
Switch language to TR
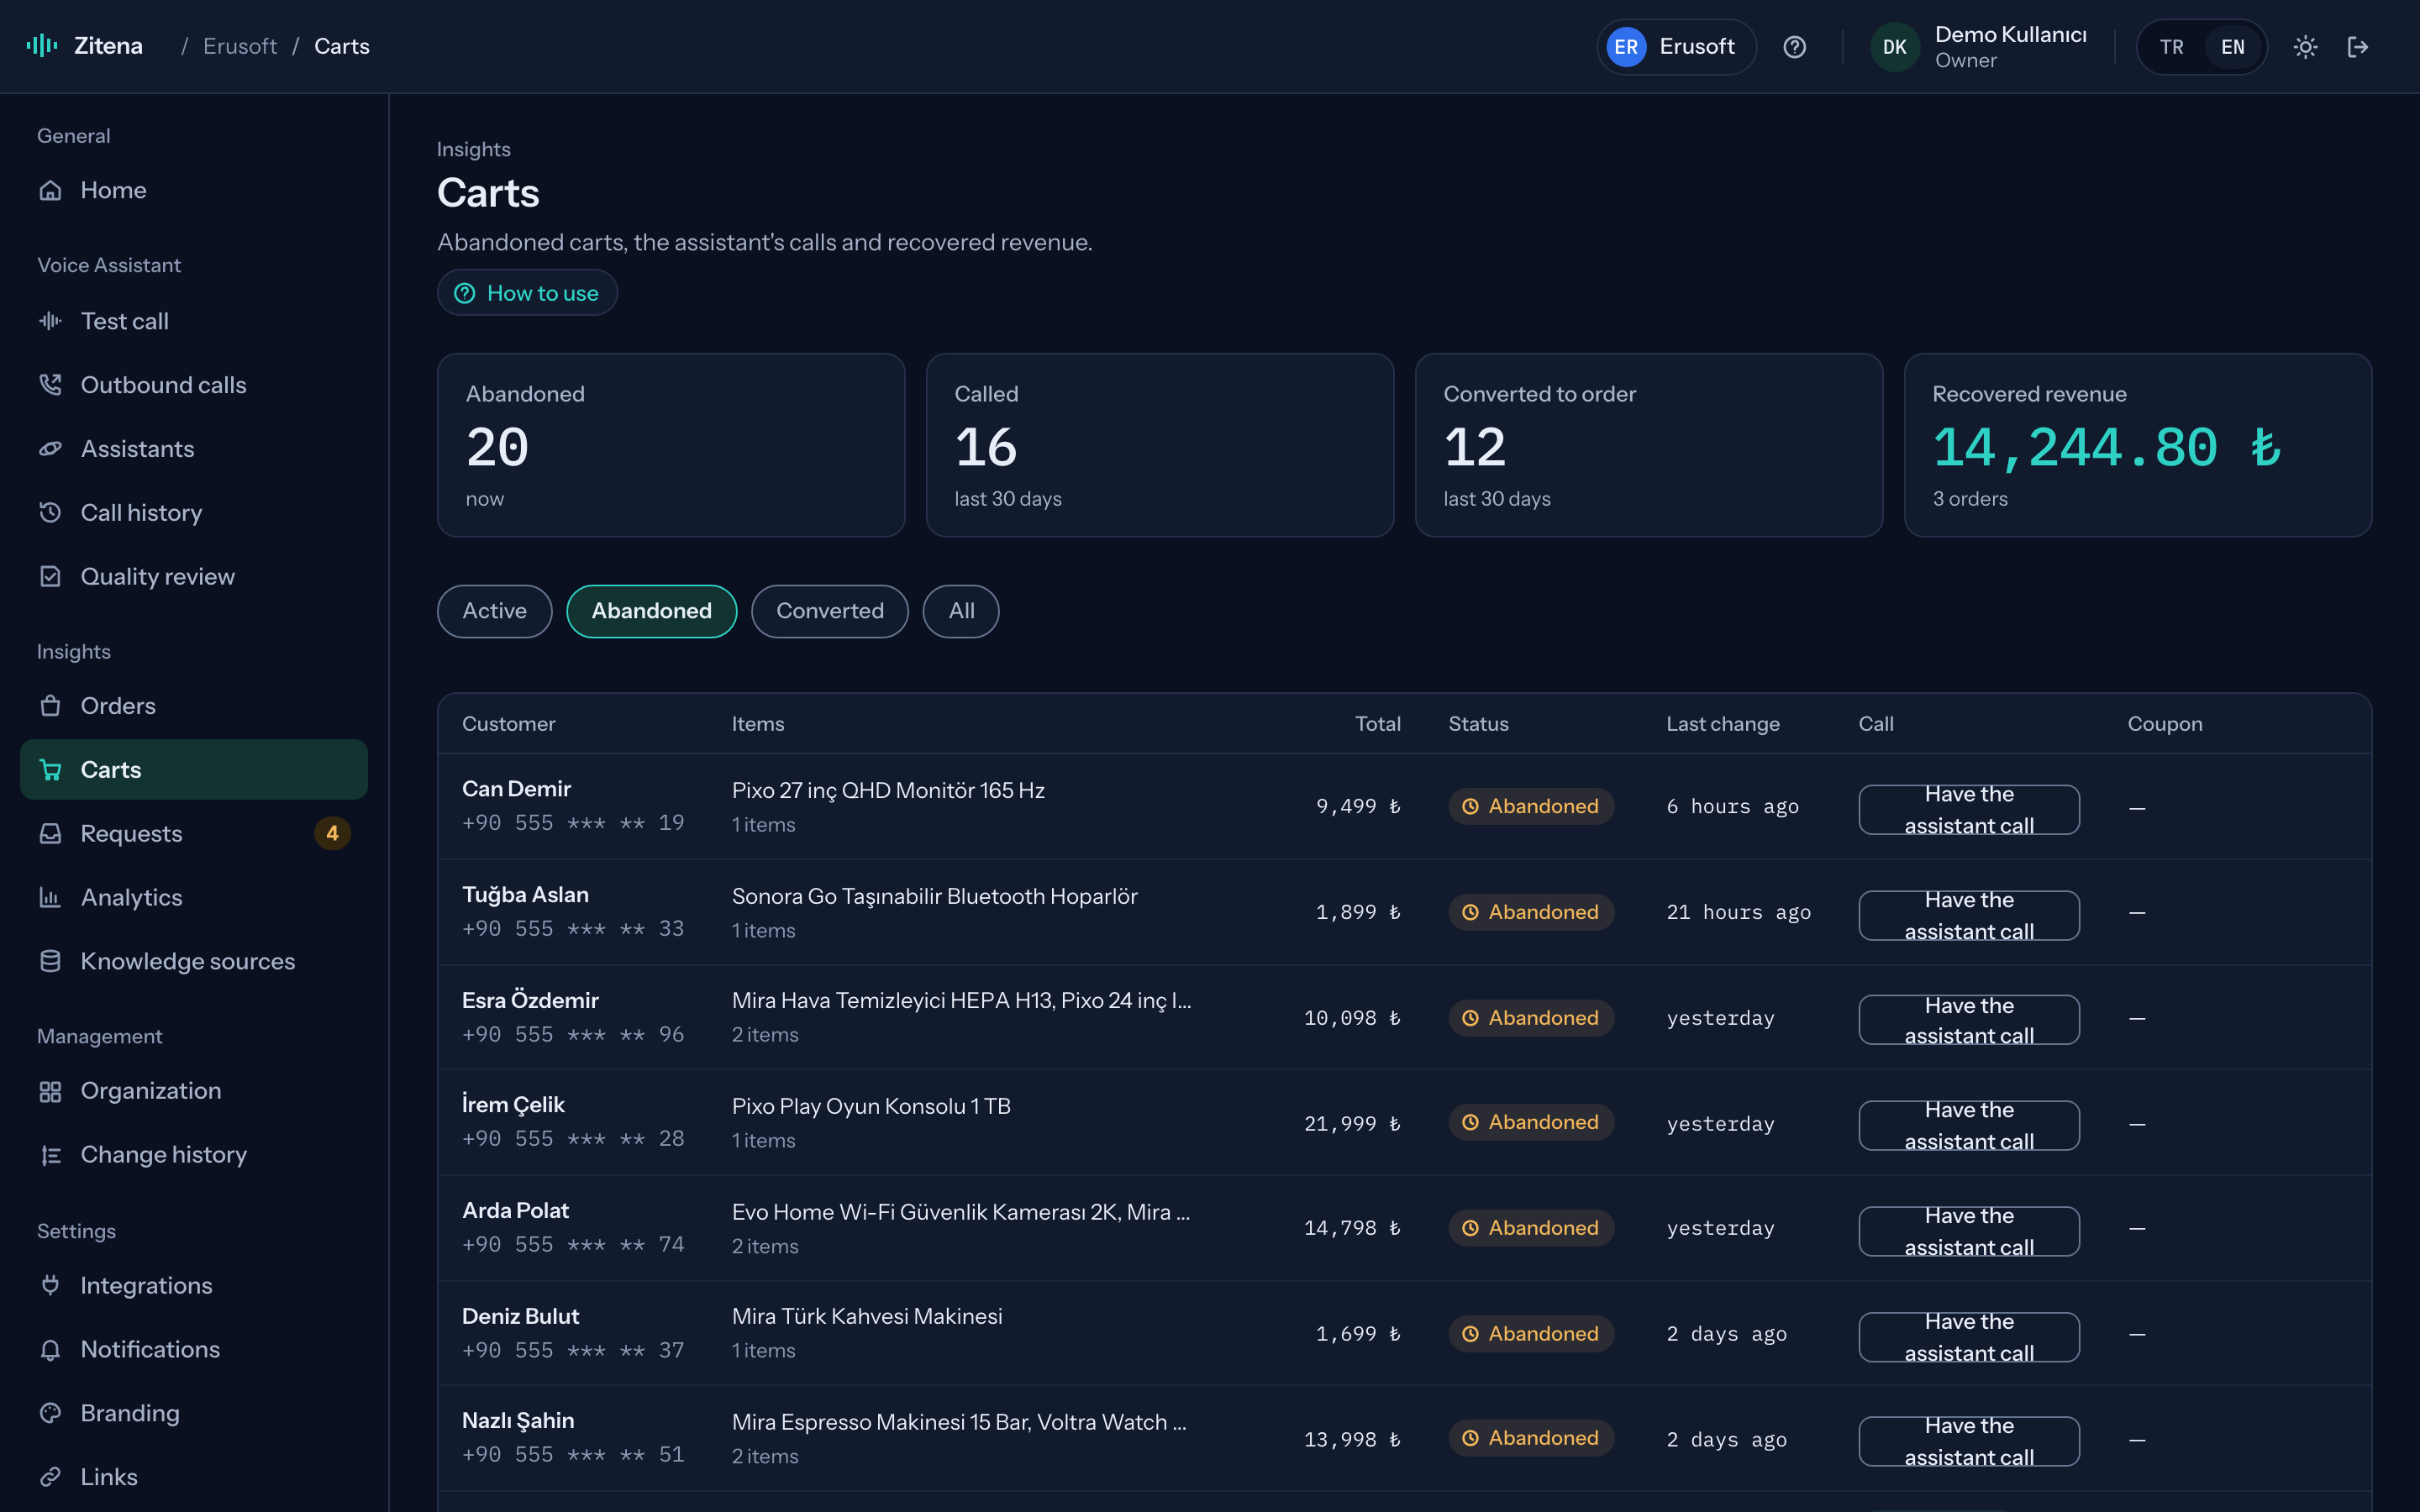(2171, 47)
